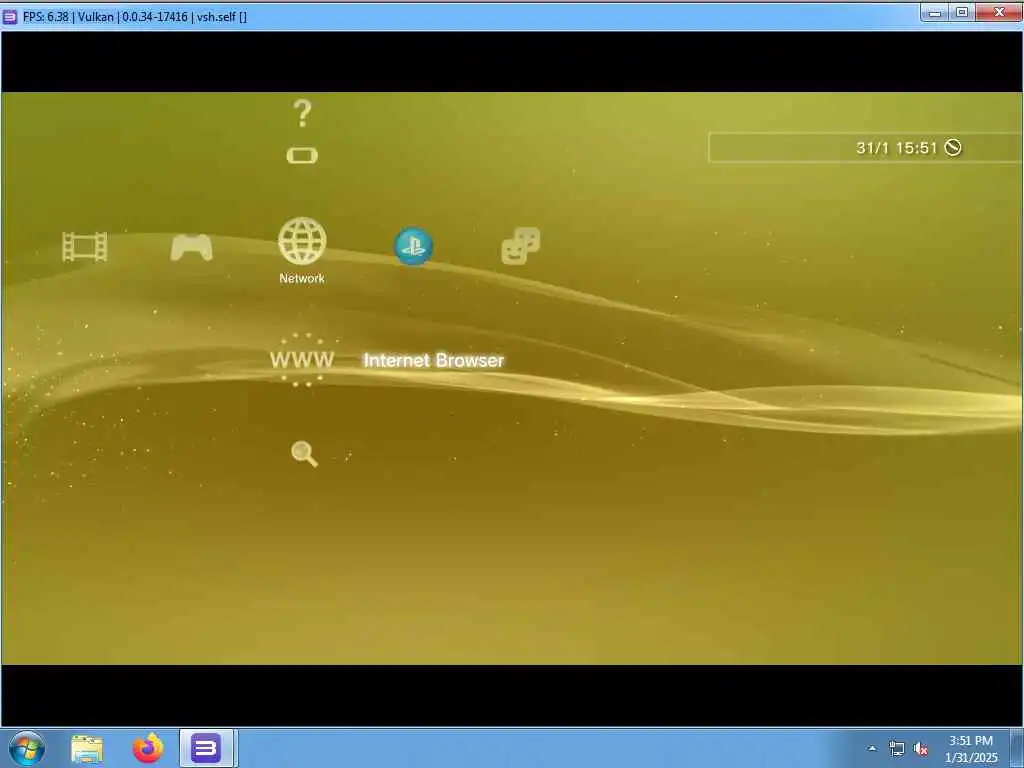This screenshot has width=1024, height=768.
Task: Click the Network category label
Action: click(302, 278)
